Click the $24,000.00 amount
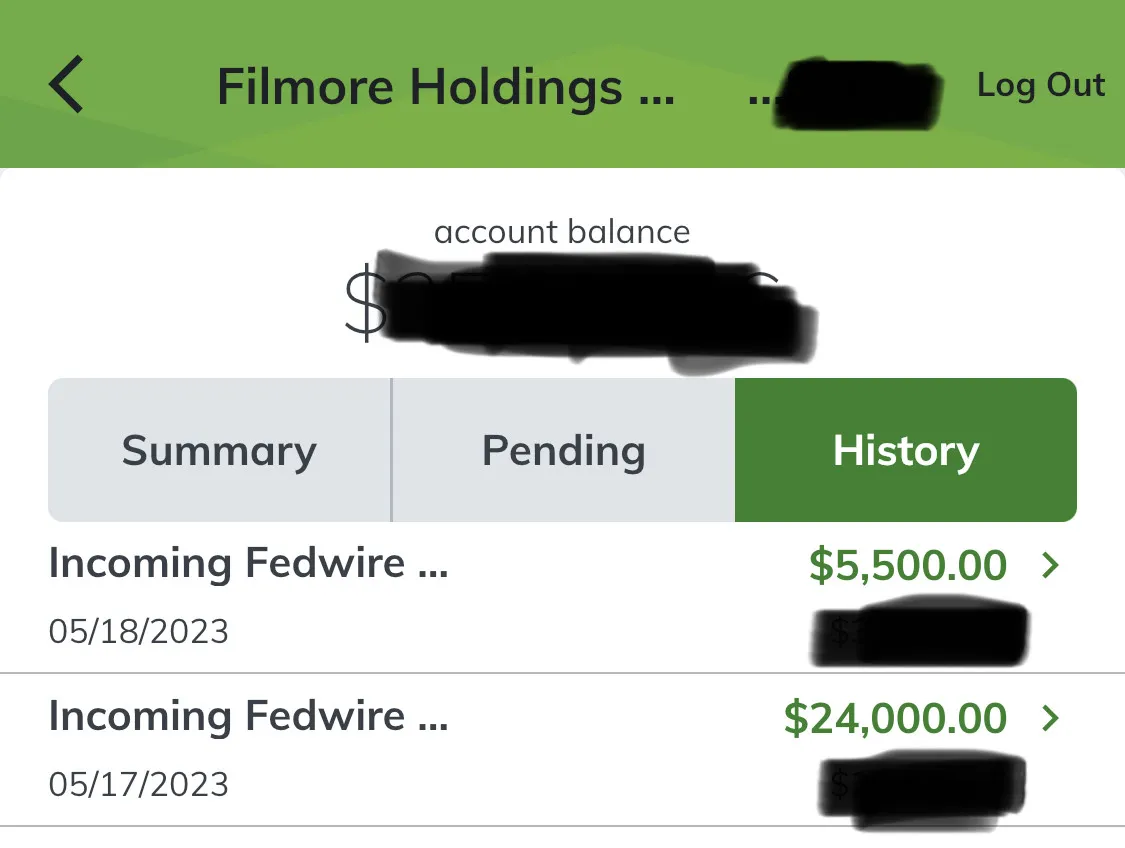Viewport: 1125px width, 848px height. (x=895, y=718)
